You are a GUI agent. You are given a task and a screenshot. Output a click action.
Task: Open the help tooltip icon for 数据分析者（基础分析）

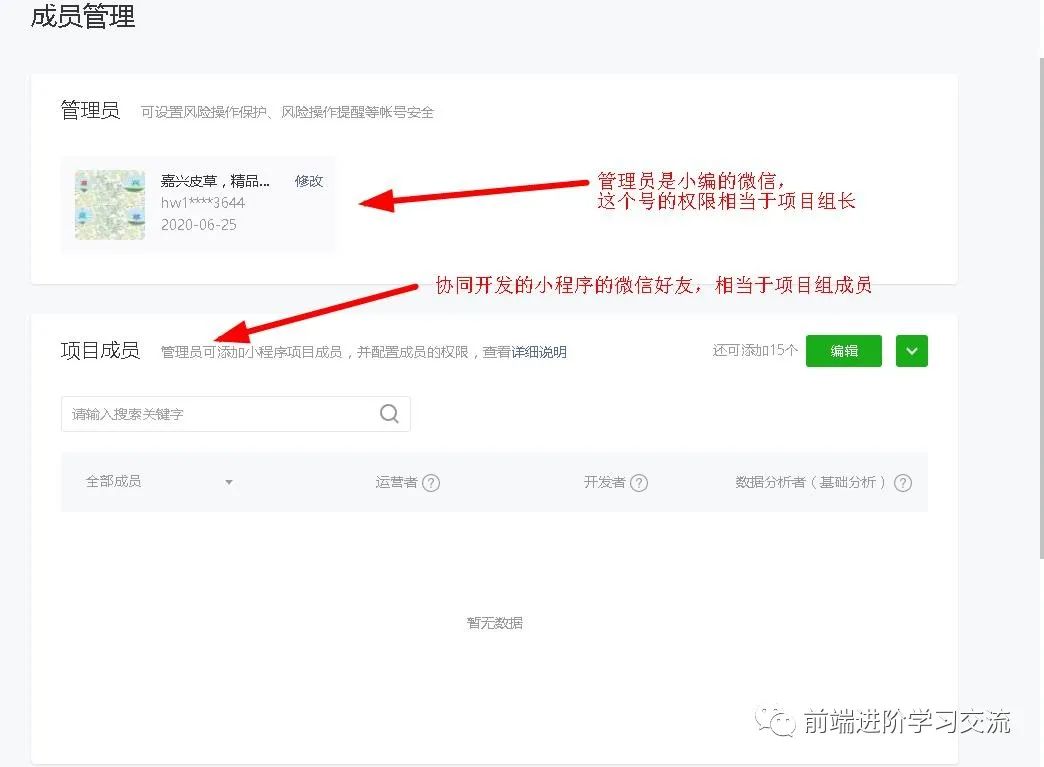(902, 483)
